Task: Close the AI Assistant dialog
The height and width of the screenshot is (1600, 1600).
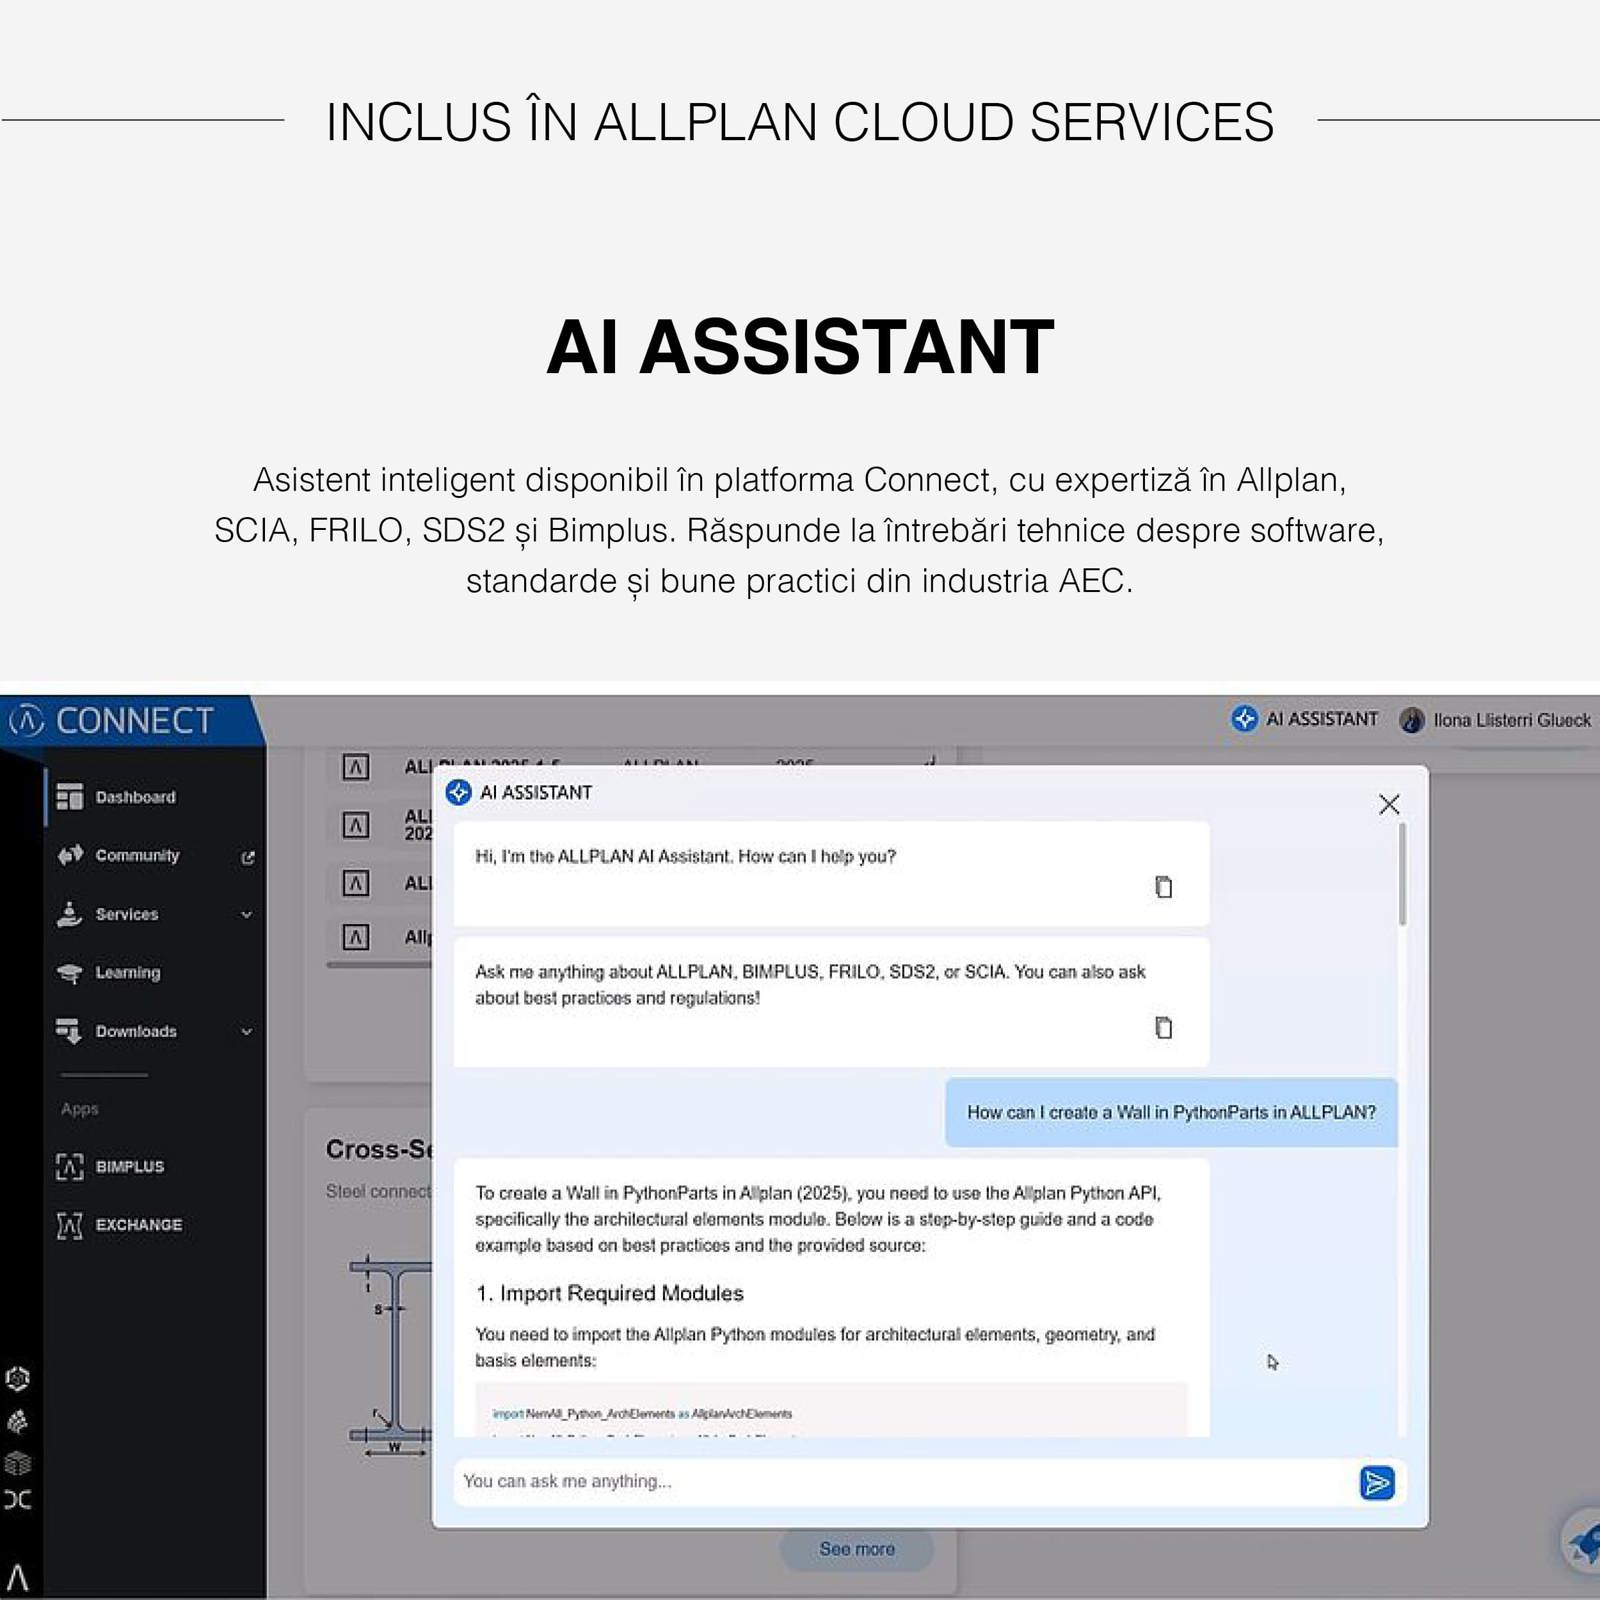Action: click(x=1389, y=804)
